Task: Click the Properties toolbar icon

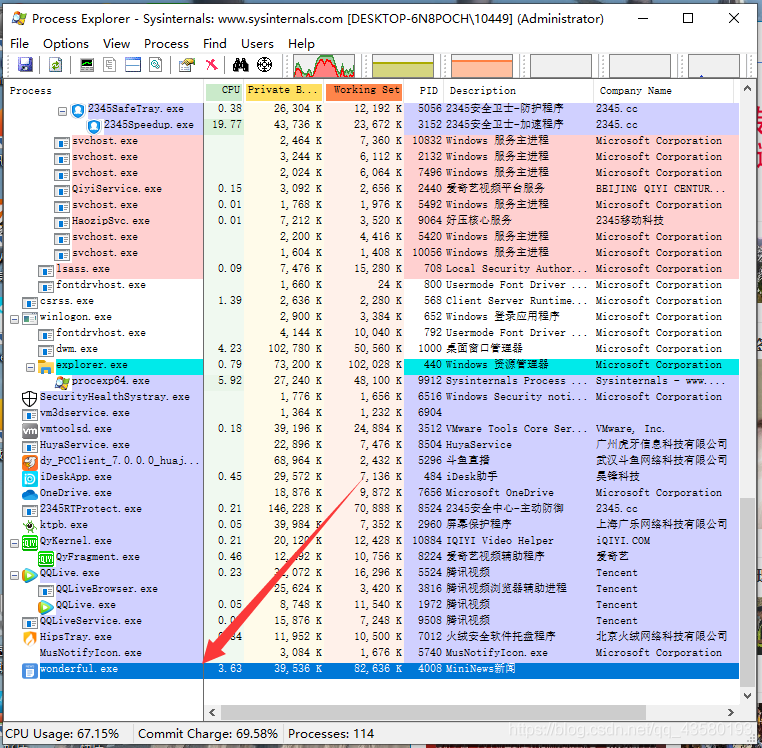Action: (186, 65)
